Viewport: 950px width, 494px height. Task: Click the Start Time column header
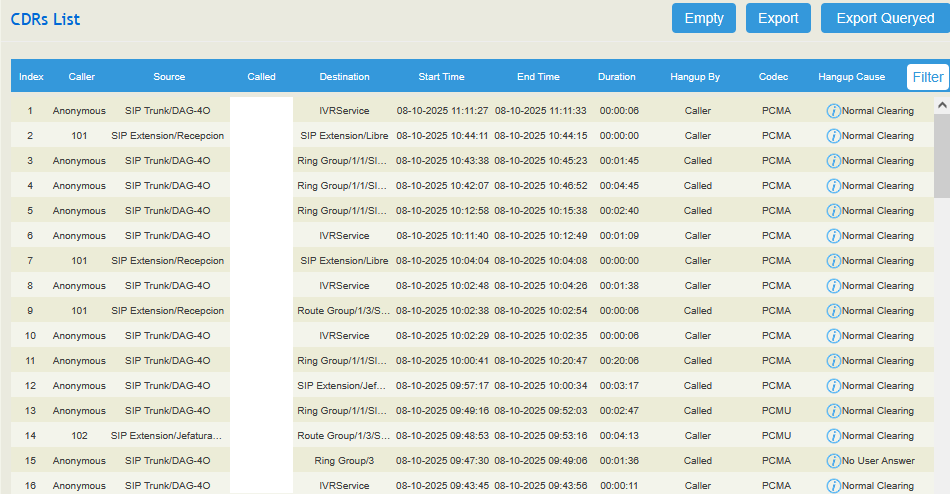pos(441,77)
